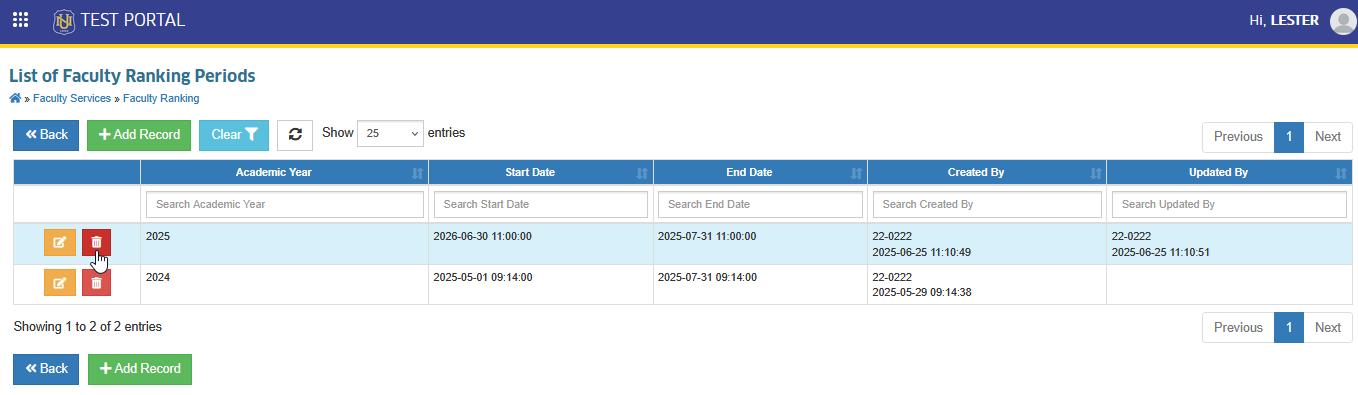Delete the 2024 academic year record
1358x395 pixels.
(x=96, y=283)
